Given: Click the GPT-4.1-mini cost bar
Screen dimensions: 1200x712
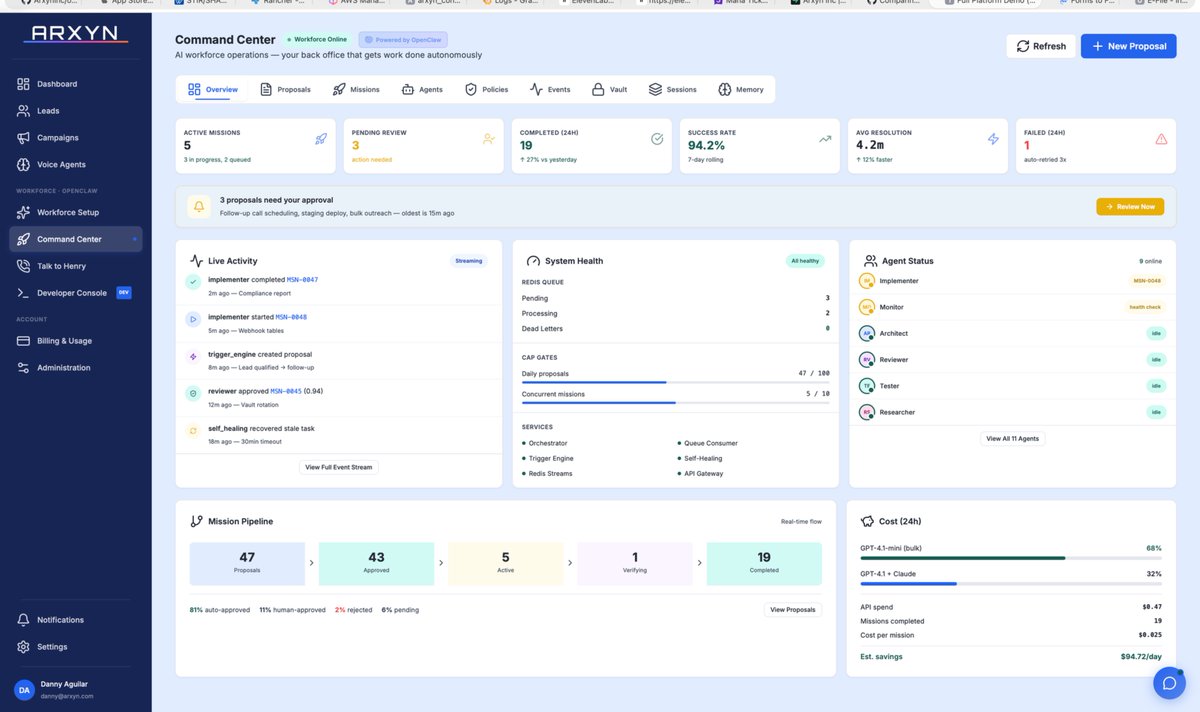Looking at the screenshot, I should tap(1011, 558).
